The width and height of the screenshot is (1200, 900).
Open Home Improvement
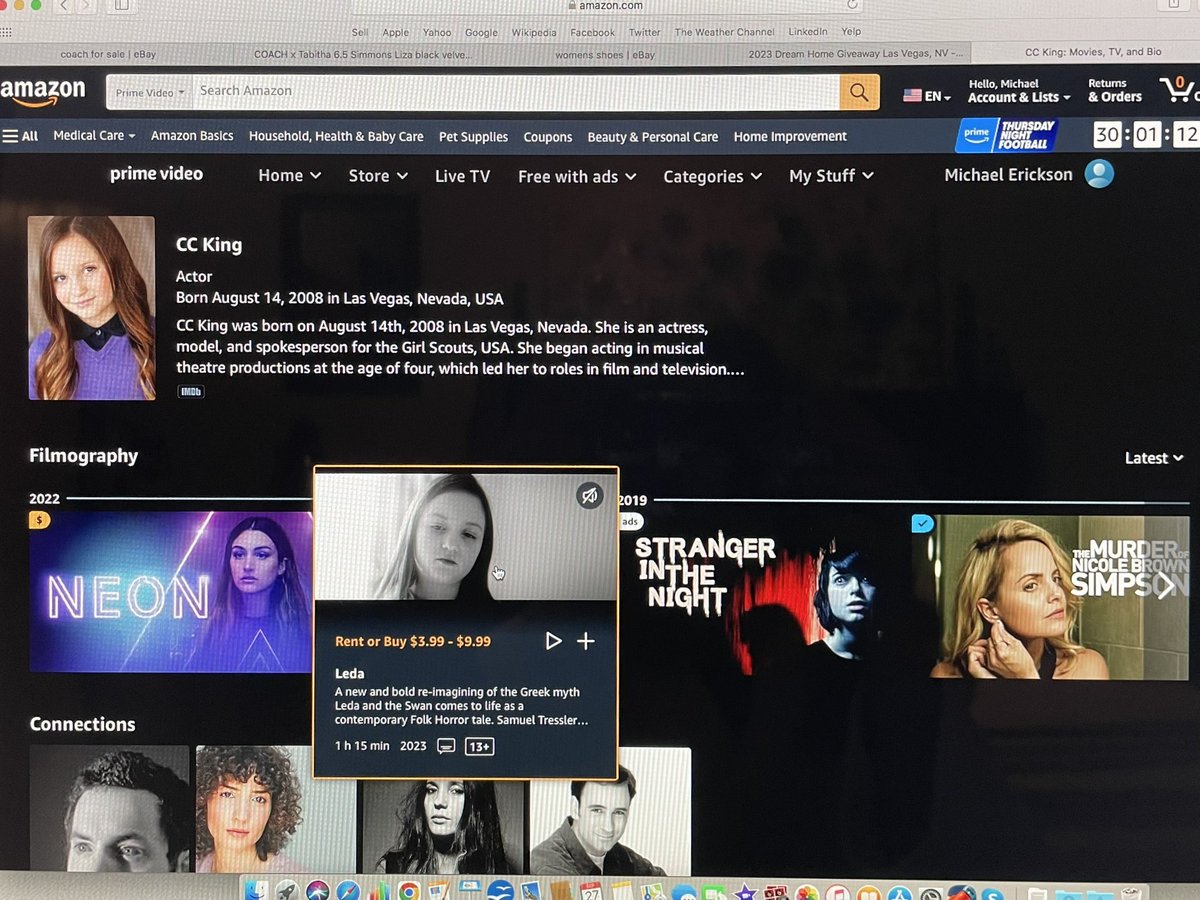(x=790, y=136)
